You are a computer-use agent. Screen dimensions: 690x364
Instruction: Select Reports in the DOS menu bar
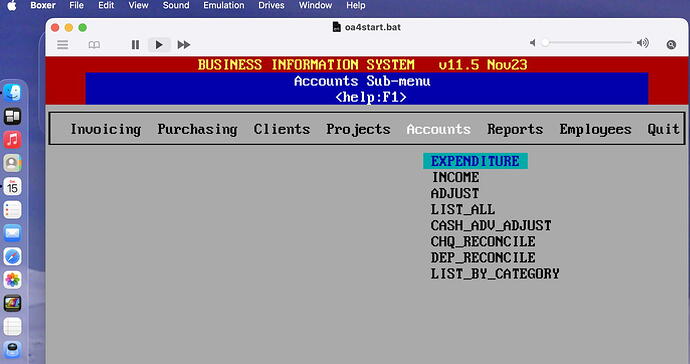(515, 129)
